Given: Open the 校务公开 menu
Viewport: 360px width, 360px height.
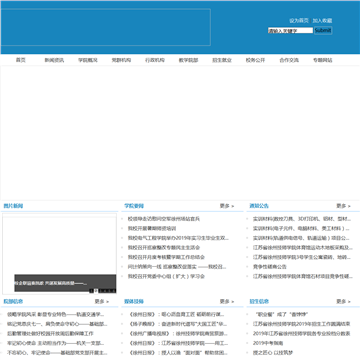Looking at the screenshot, I should pos(255,60).
